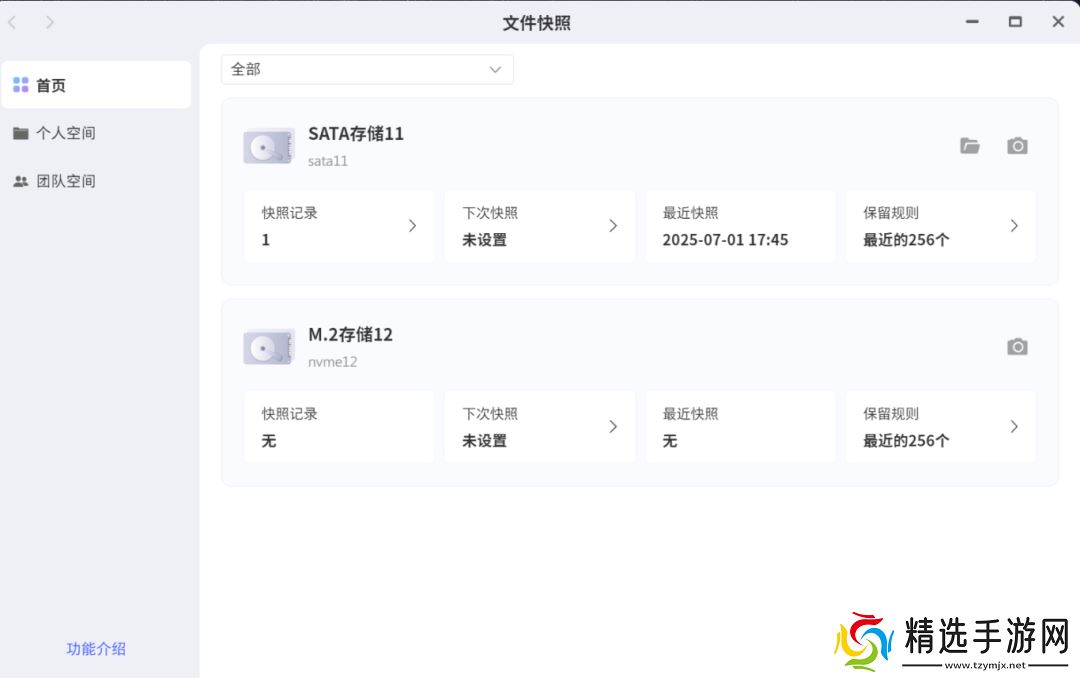Click the SATA存储11 disk drive icon
1080x678 pixels.
(x=269, y=147)
